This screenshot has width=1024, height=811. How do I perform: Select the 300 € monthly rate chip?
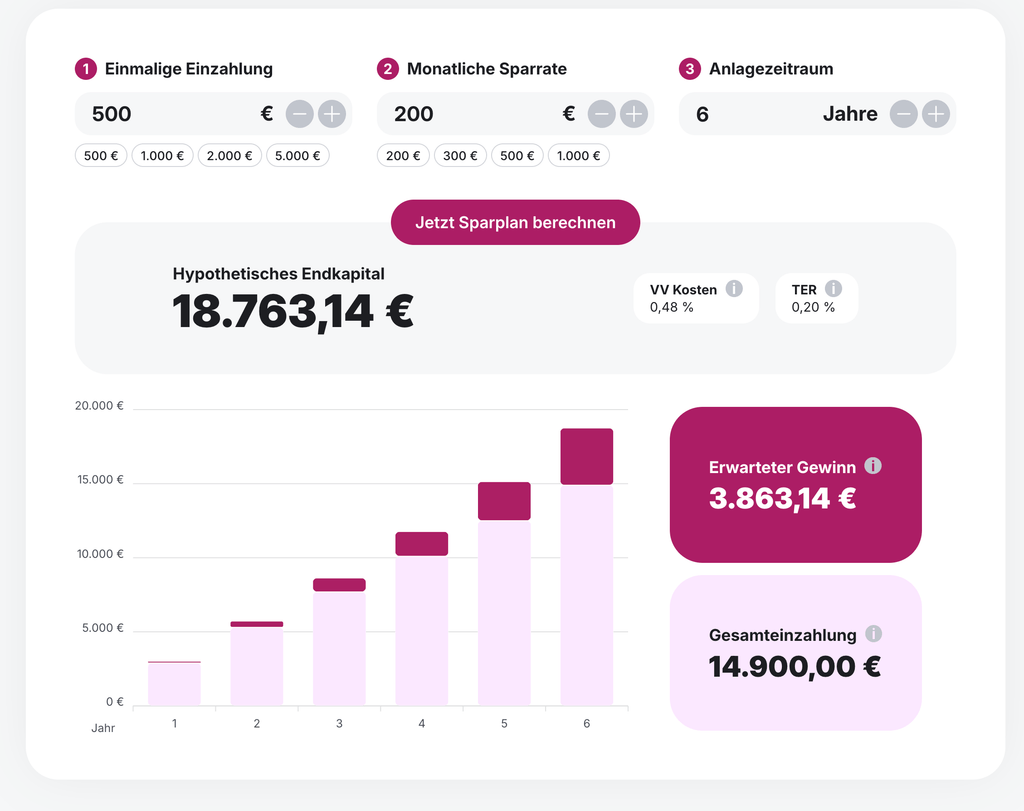(460, 155)
